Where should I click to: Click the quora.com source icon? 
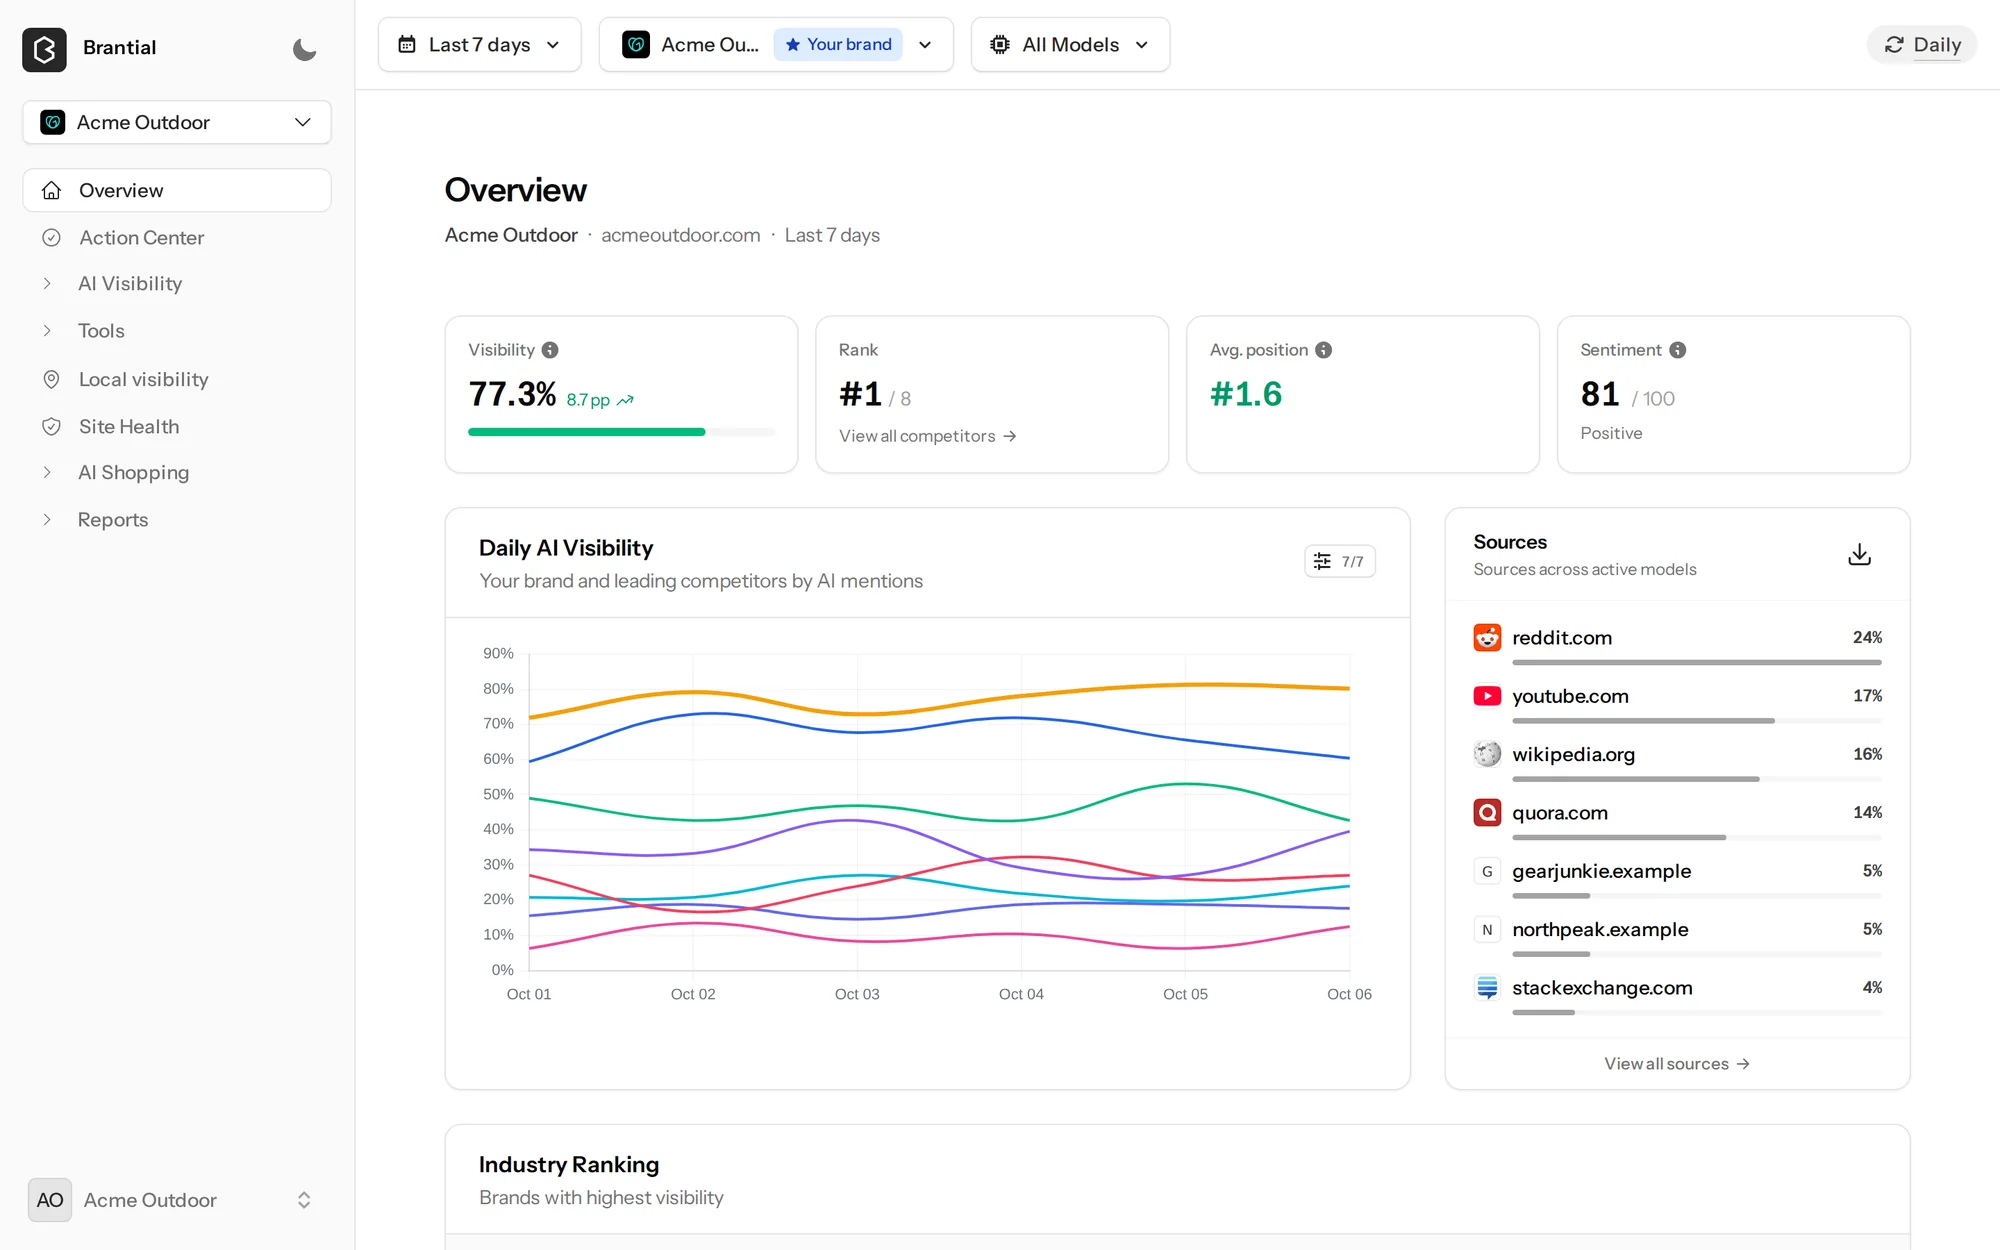[1487, 813]
